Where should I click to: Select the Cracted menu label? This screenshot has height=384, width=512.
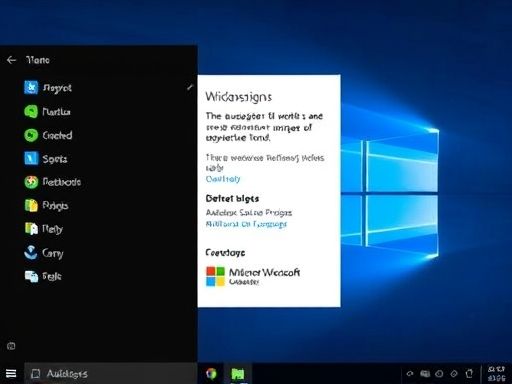pos(57,135)
